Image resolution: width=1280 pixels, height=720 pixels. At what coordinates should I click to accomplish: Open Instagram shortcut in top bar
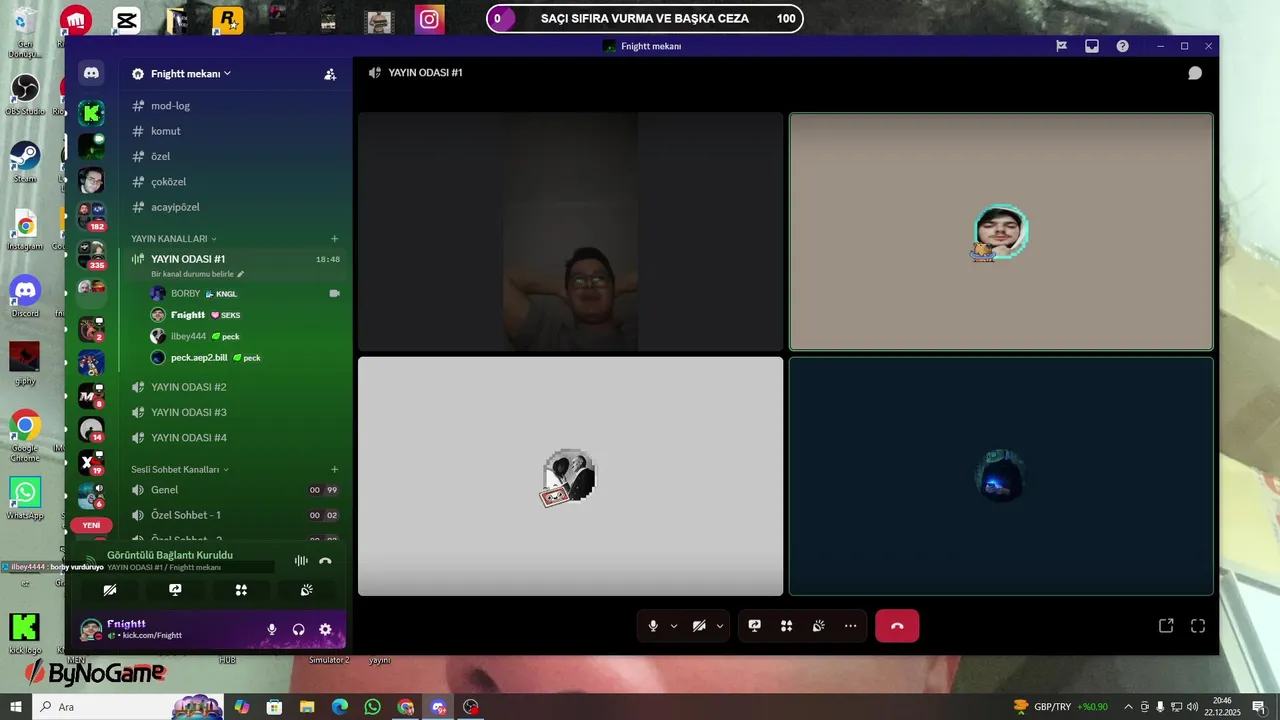pos(430,19)
